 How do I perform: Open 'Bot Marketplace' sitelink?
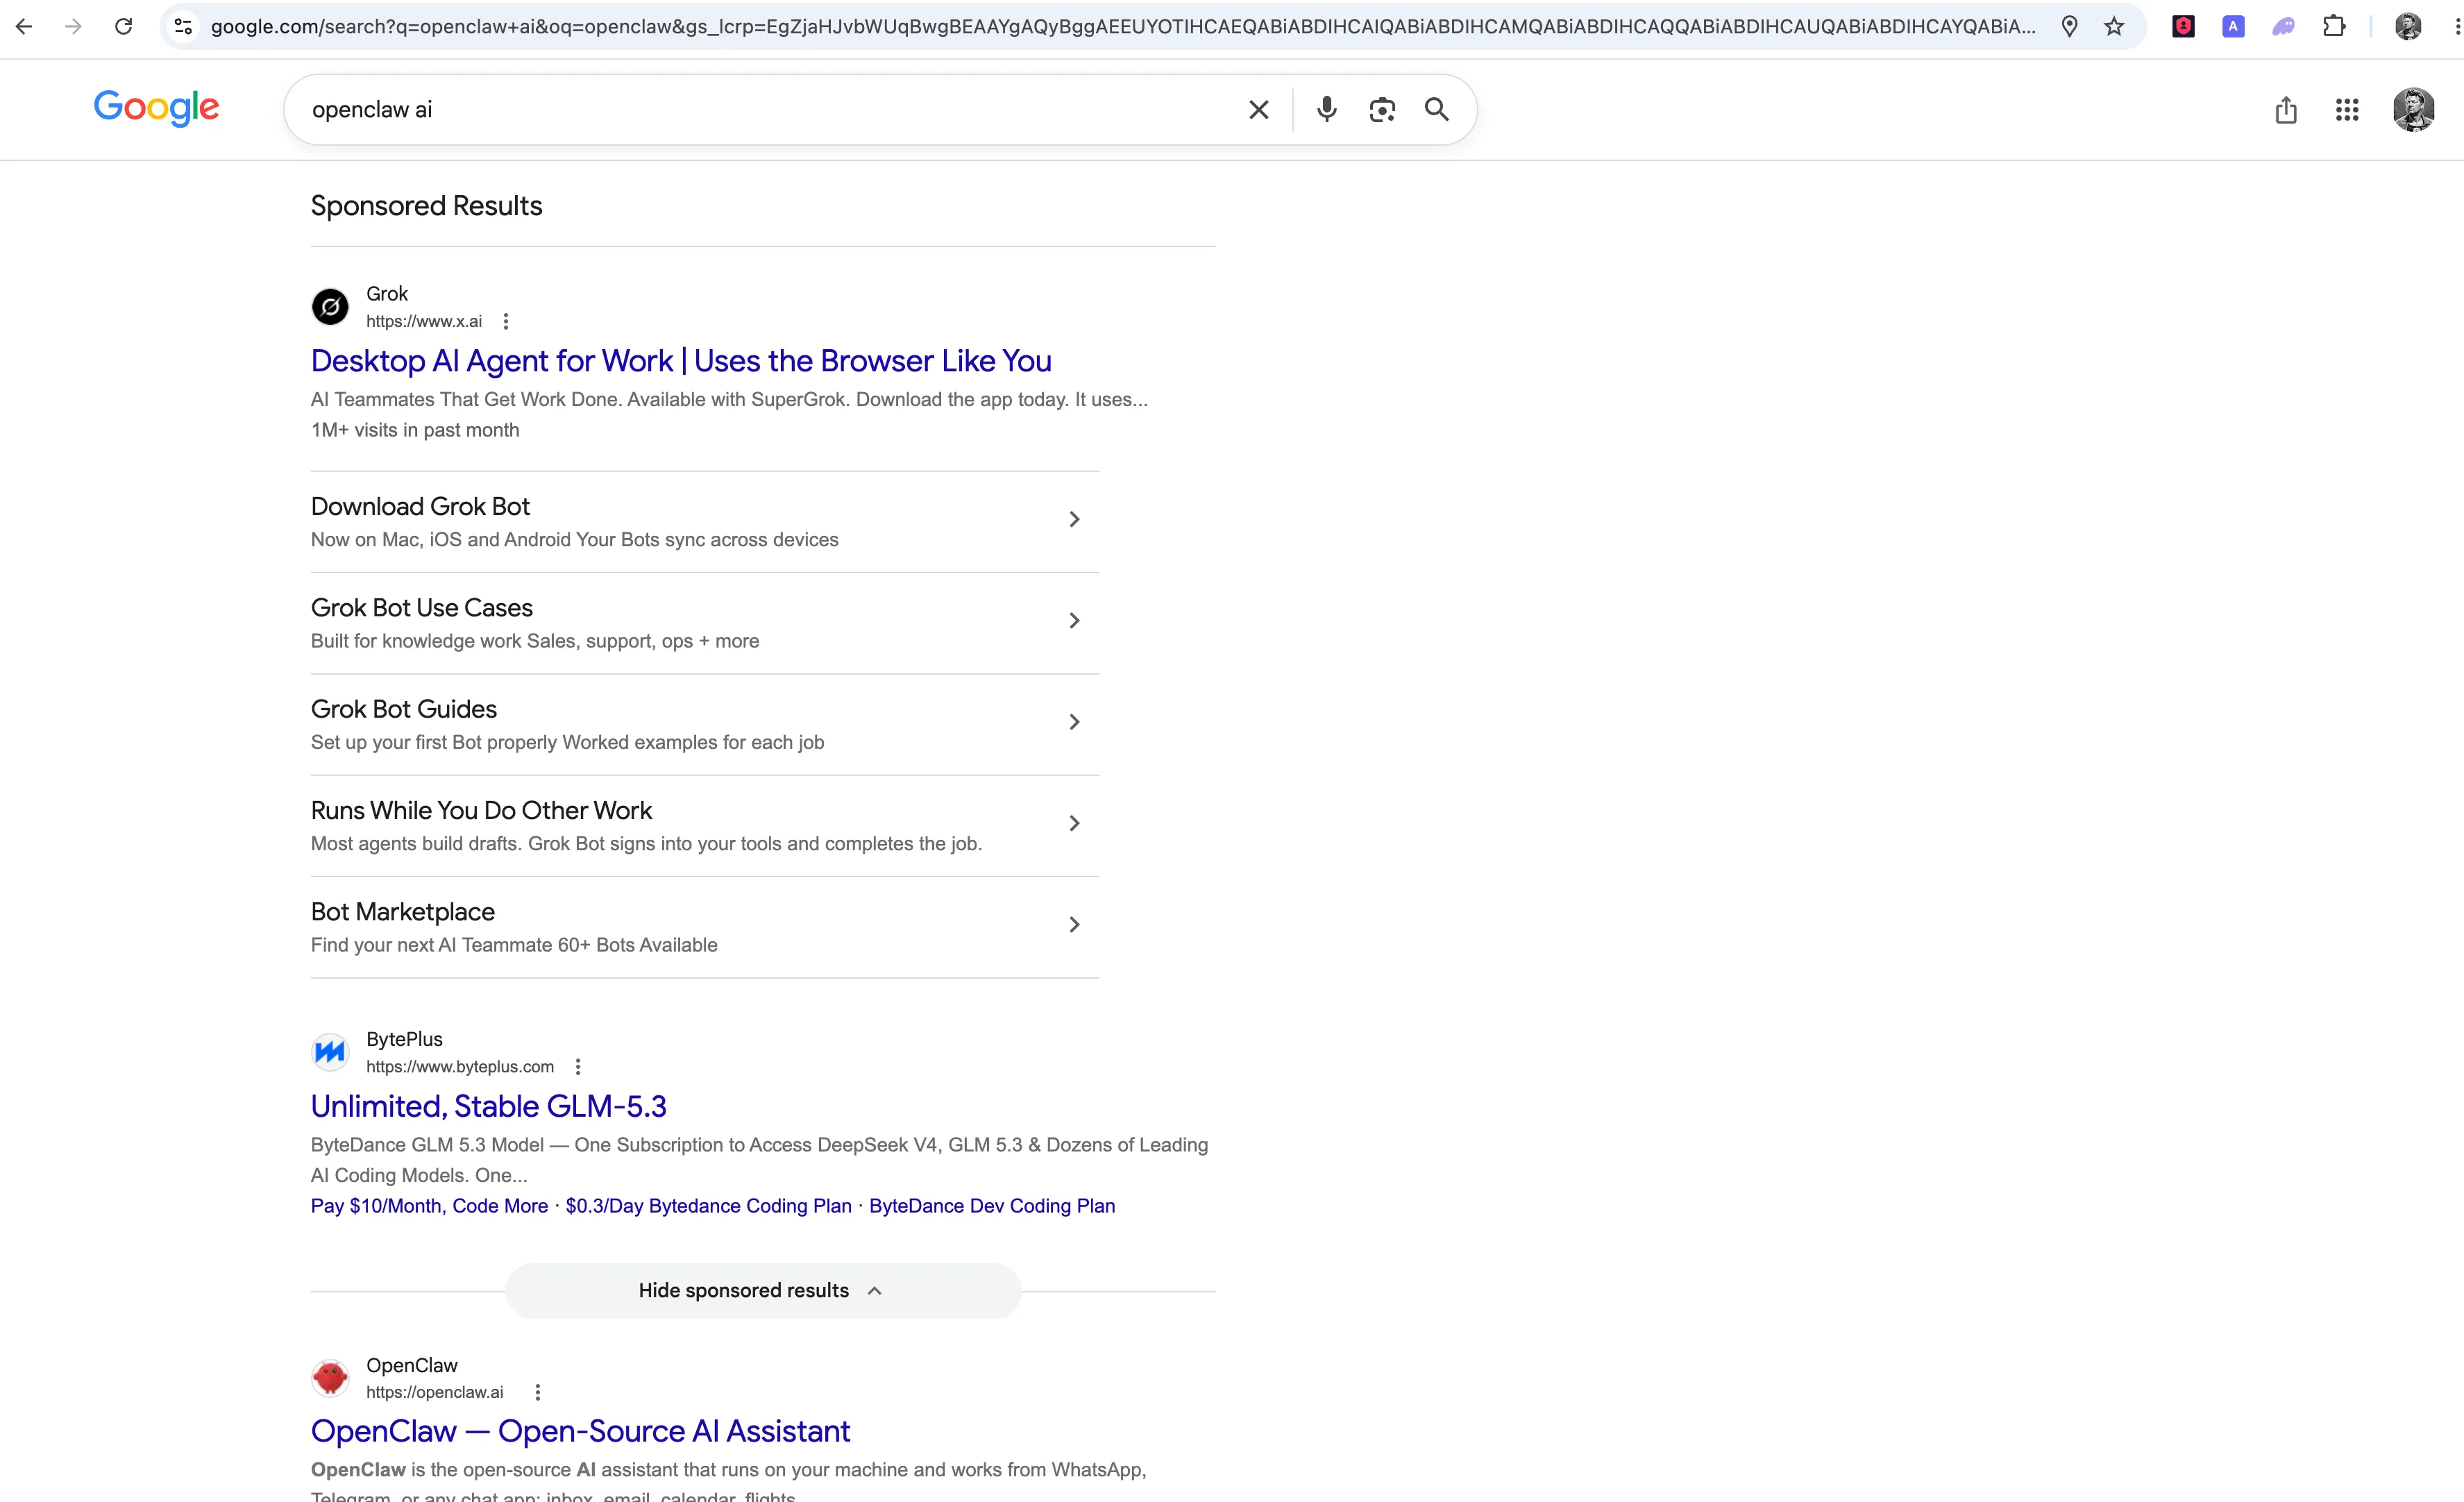pos(704,926)
